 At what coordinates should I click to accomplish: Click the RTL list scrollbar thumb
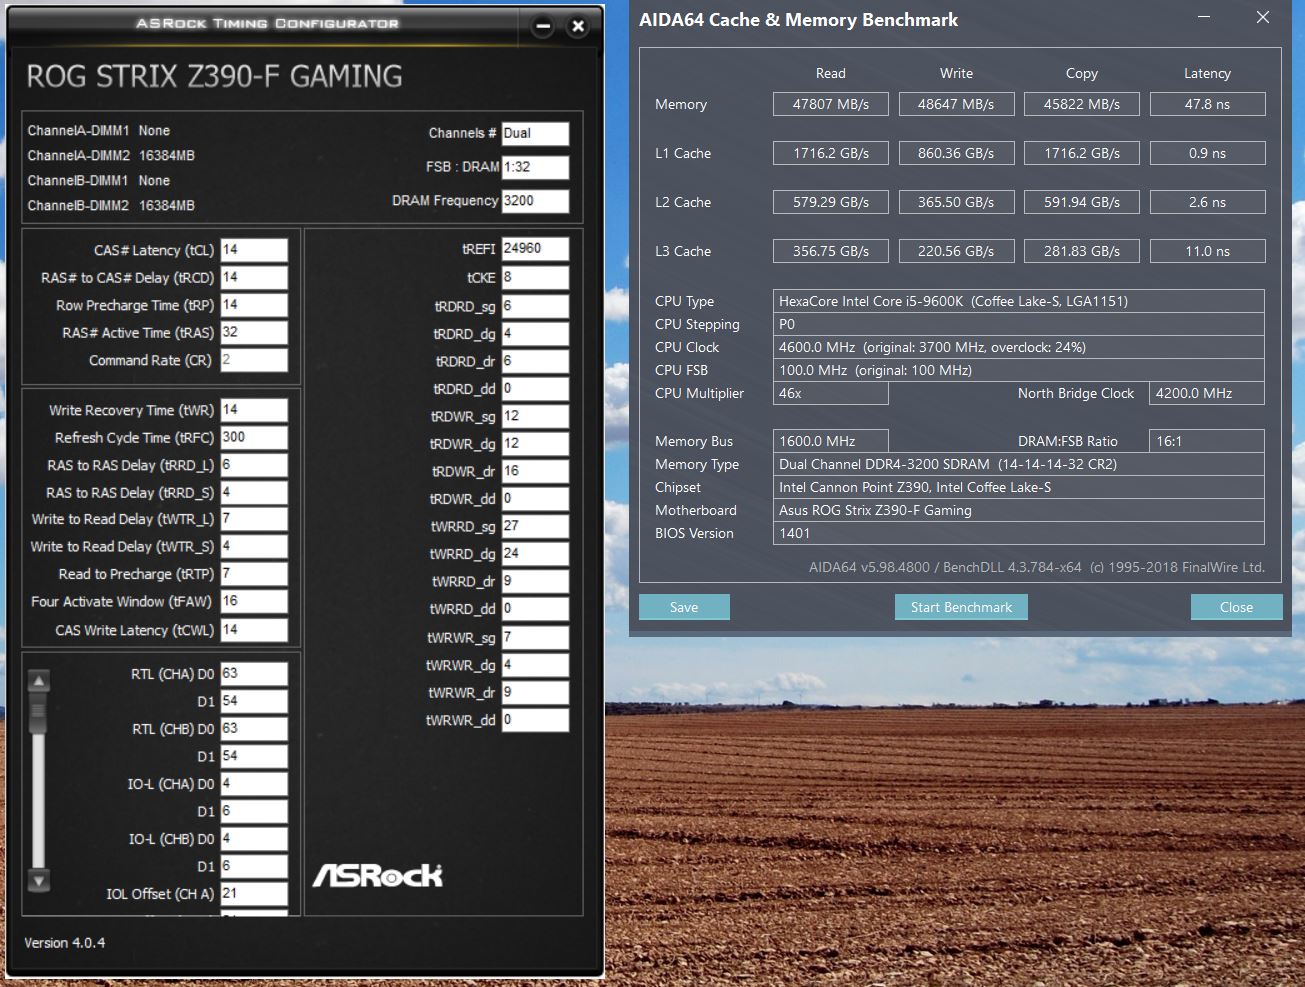click(39, 714)
